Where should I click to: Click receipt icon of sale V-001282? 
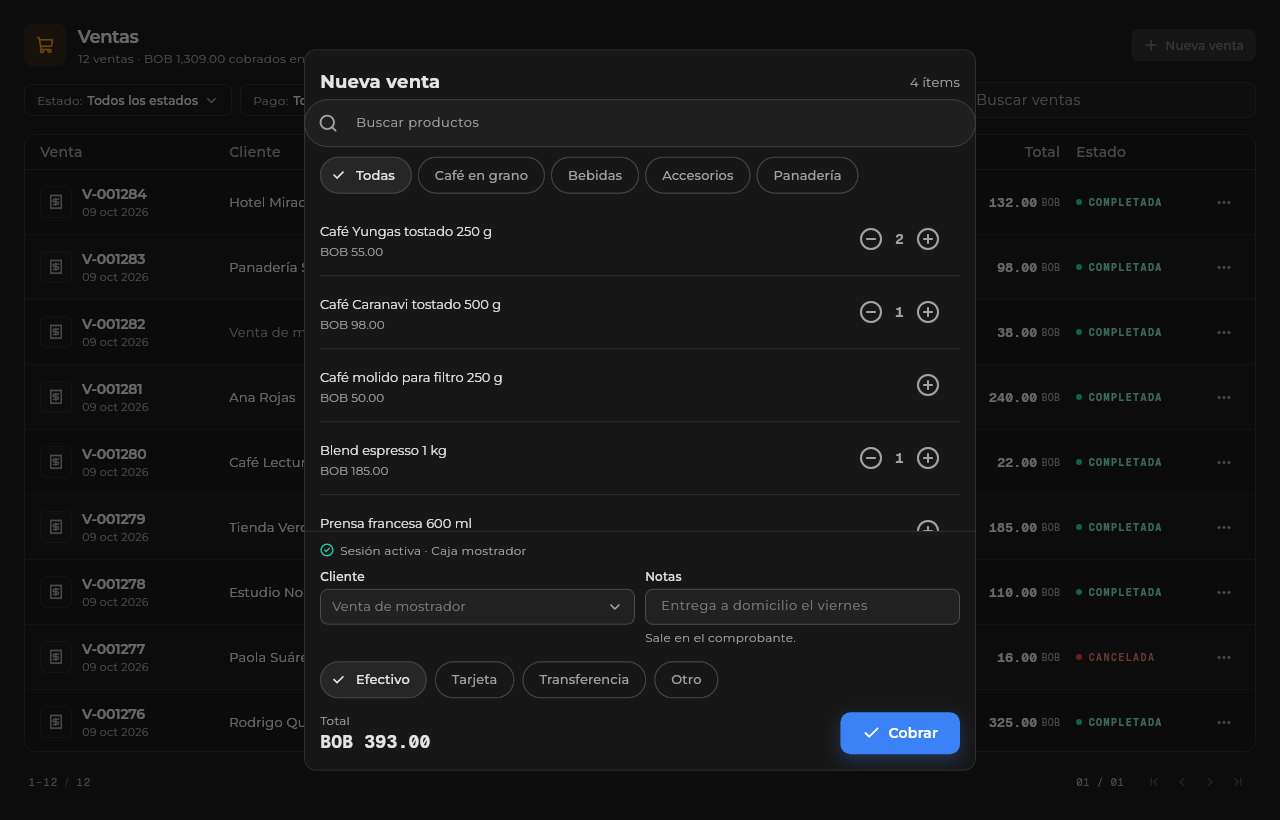point(56,332)
